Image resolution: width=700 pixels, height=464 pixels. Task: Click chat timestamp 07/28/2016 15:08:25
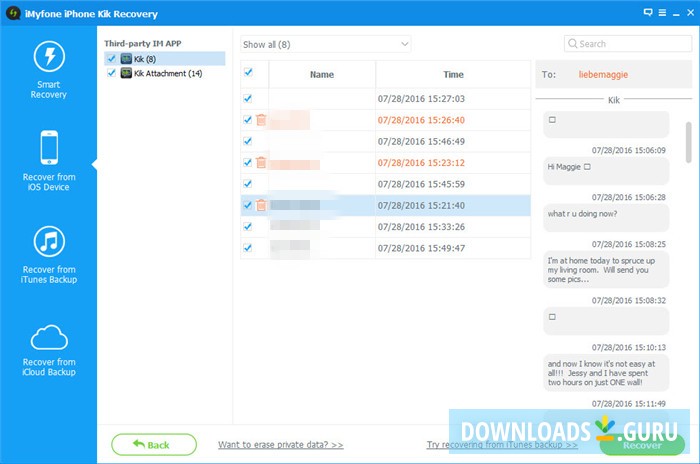point(629,244)
